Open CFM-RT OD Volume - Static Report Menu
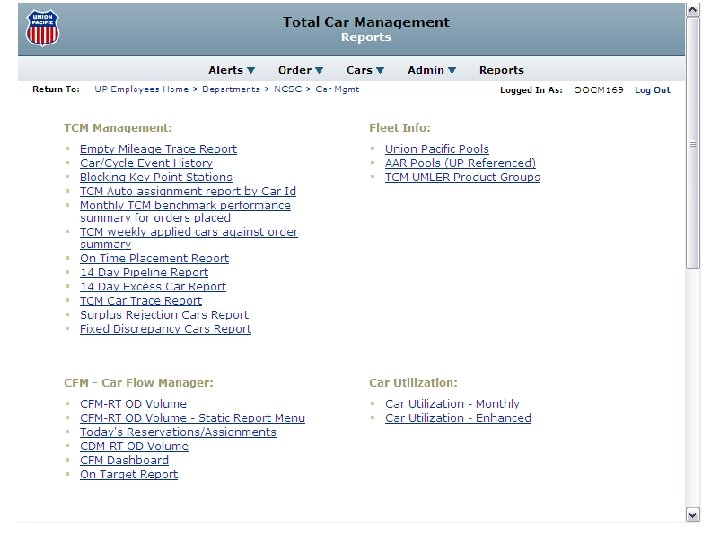 [192, 418]
